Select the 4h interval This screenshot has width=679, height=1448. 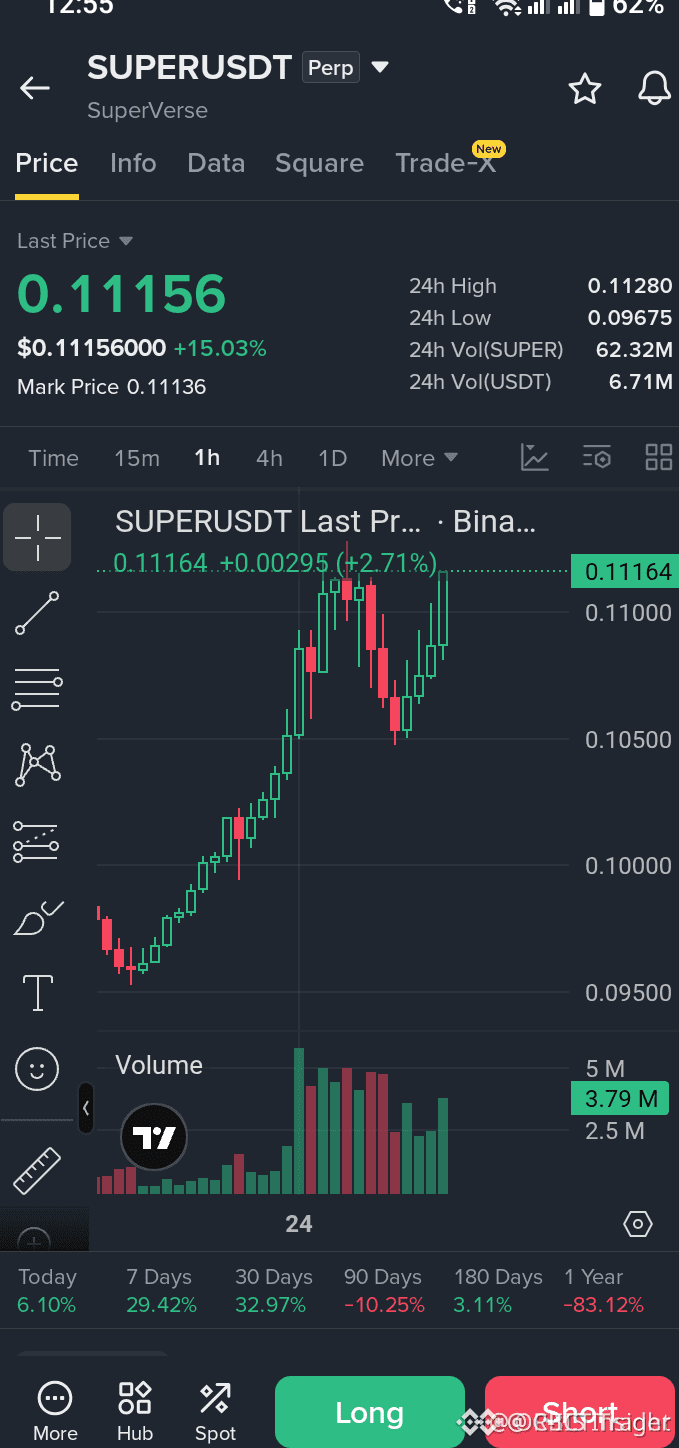coord(269,458)
